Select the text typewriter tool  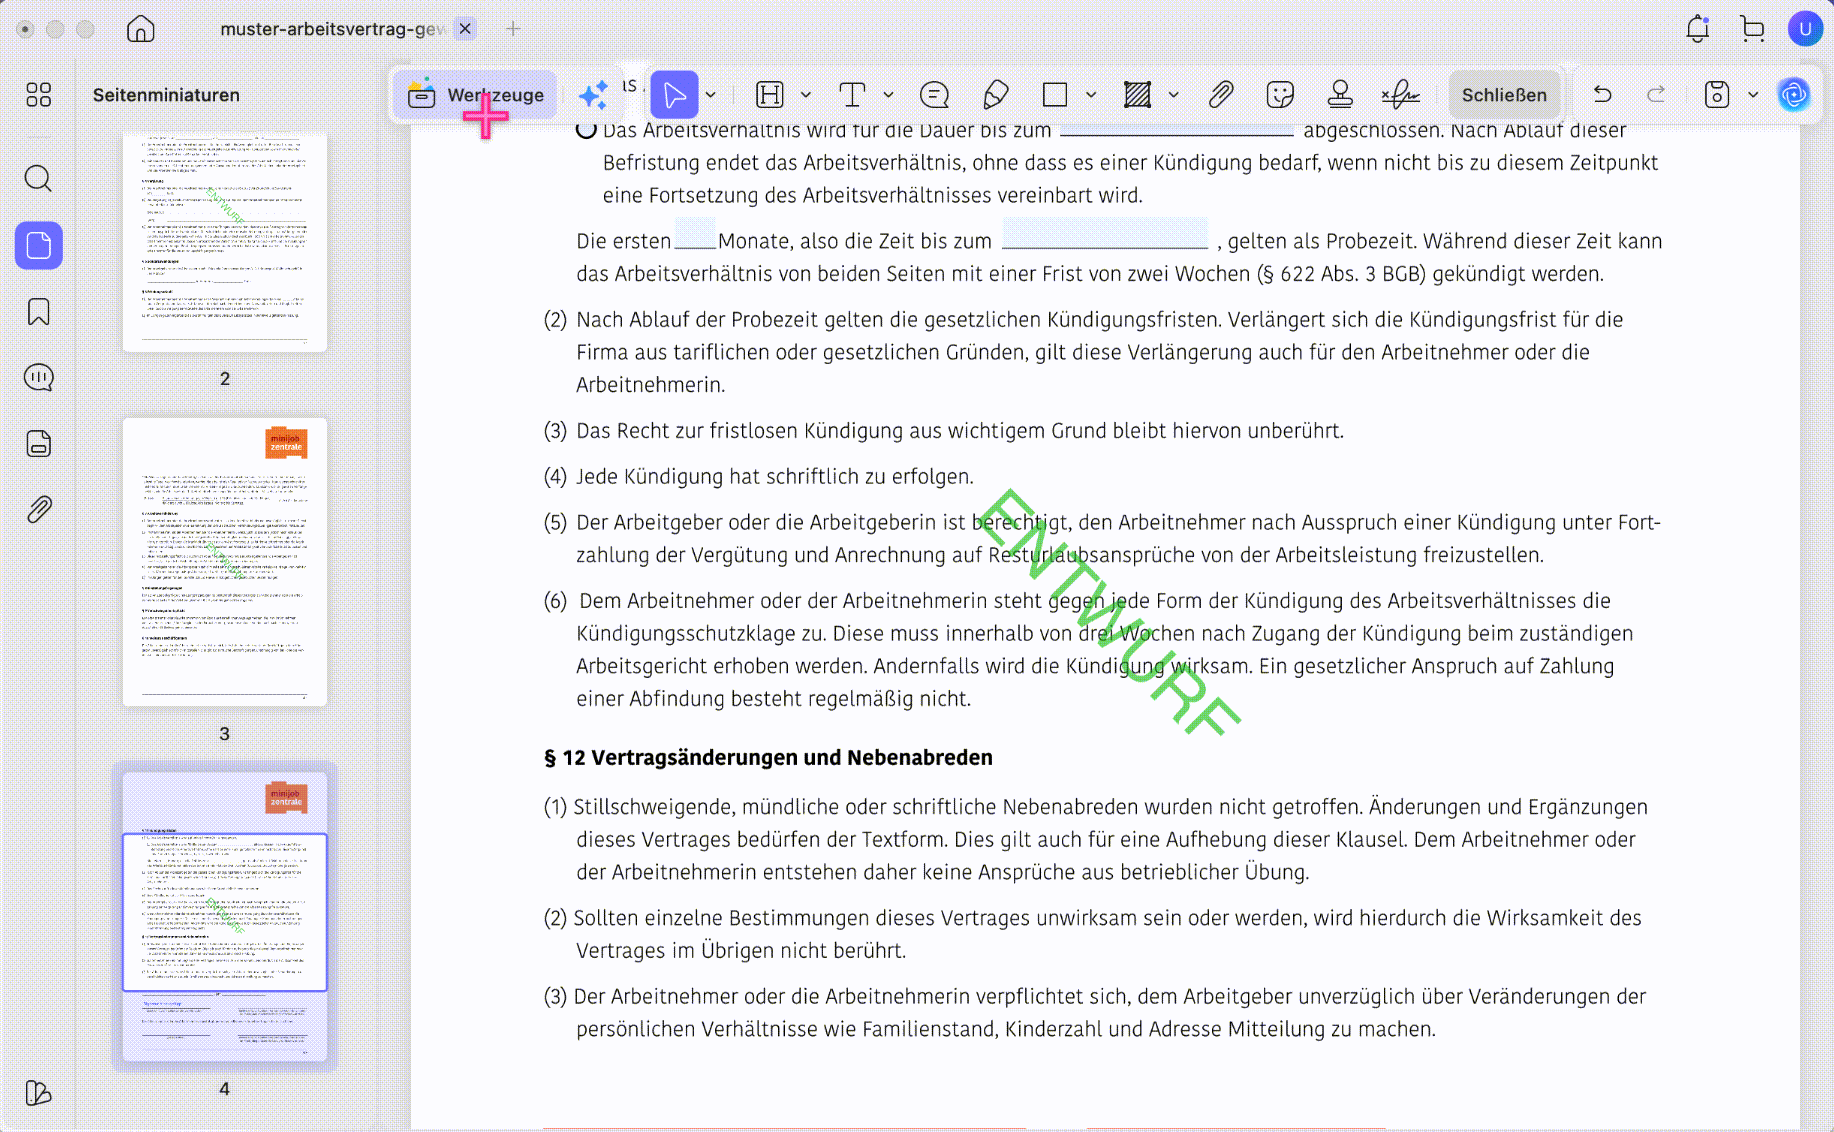(x=852, y=95)
